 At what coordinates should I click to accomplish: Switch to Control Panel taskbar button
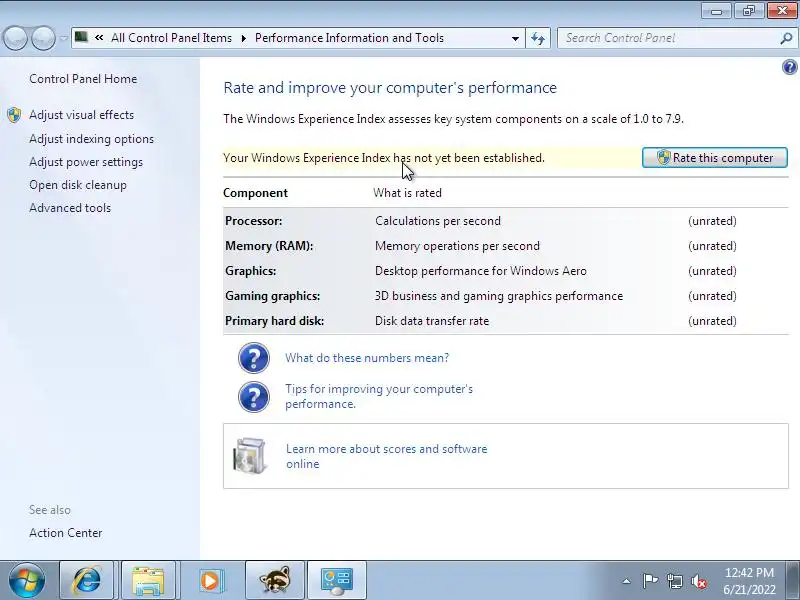[x=337, y=581]
